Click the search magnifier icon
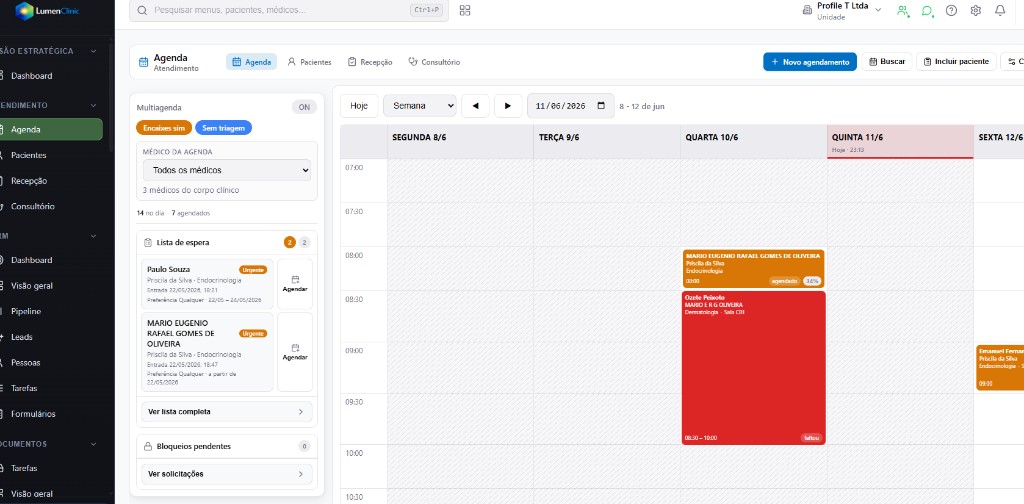The height and width of the screenshot is (504, 1024). click(x=142, y=10)
